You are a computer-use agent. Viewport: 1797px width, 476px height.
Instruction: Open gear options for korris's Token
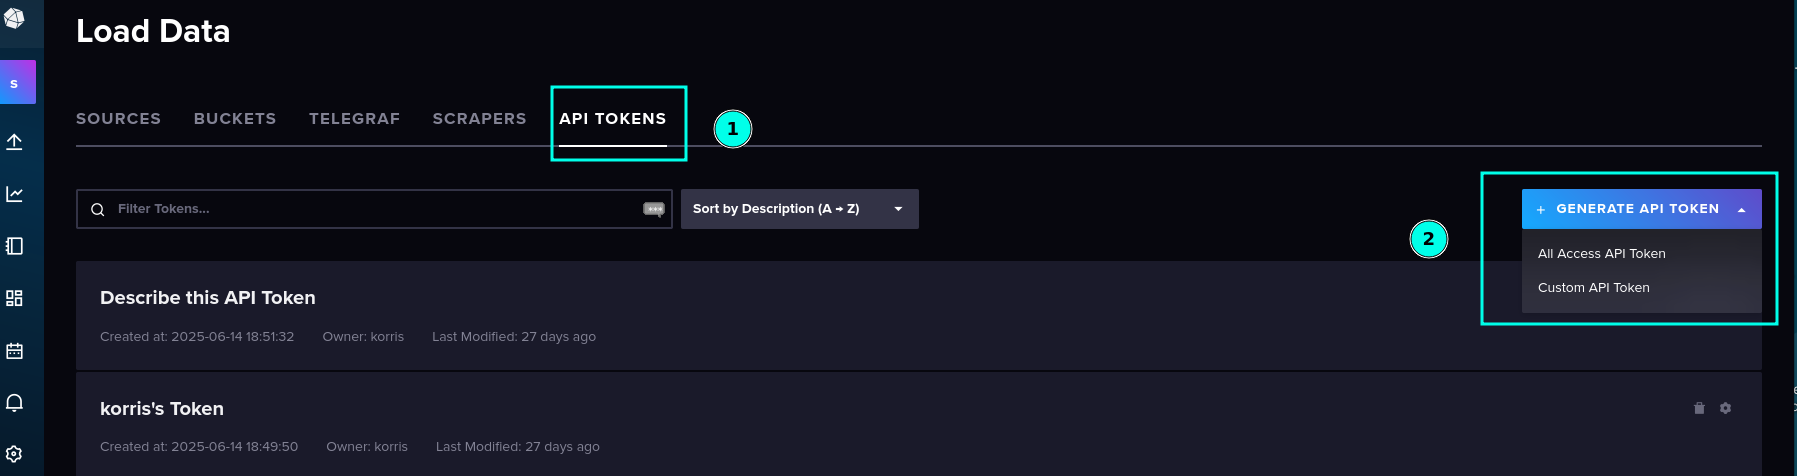(x=1725, y=408)
